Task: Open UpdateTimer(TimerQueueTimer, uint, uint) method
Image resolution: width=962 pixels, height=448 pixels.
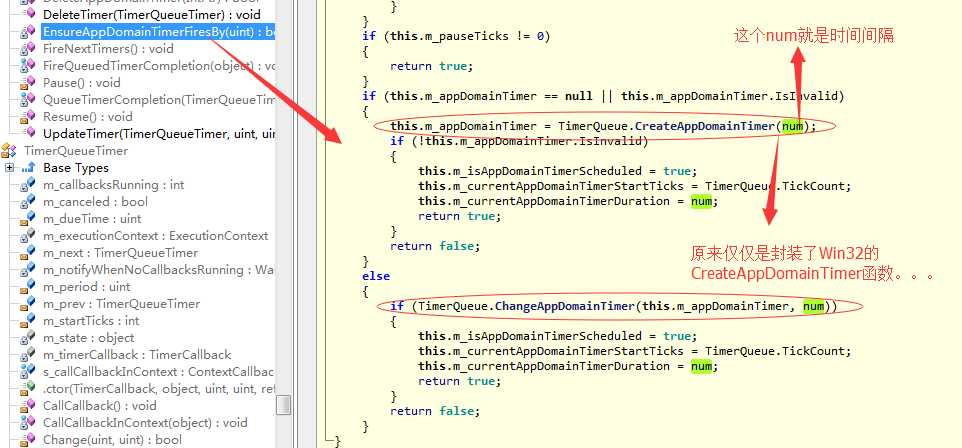Action: click(159, 133)
